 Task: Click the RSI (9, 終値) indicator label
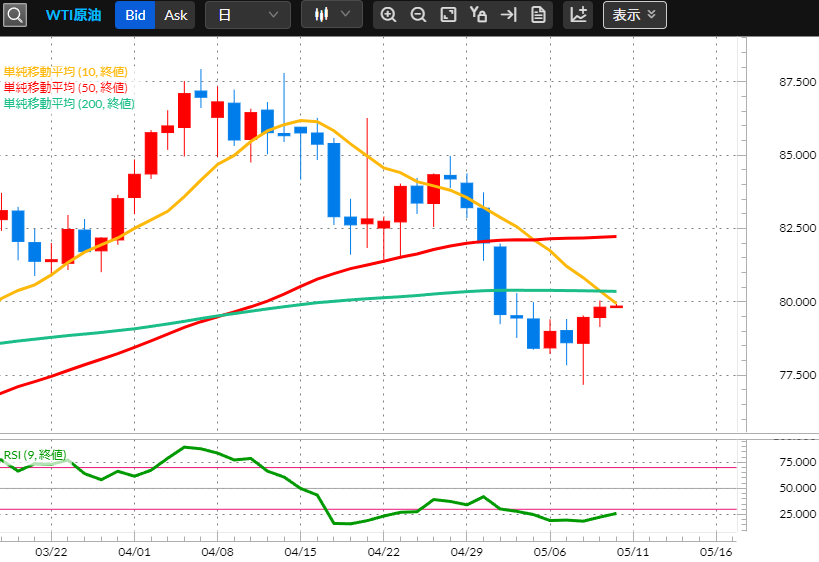pyautogui.click(x=35, y=455)
